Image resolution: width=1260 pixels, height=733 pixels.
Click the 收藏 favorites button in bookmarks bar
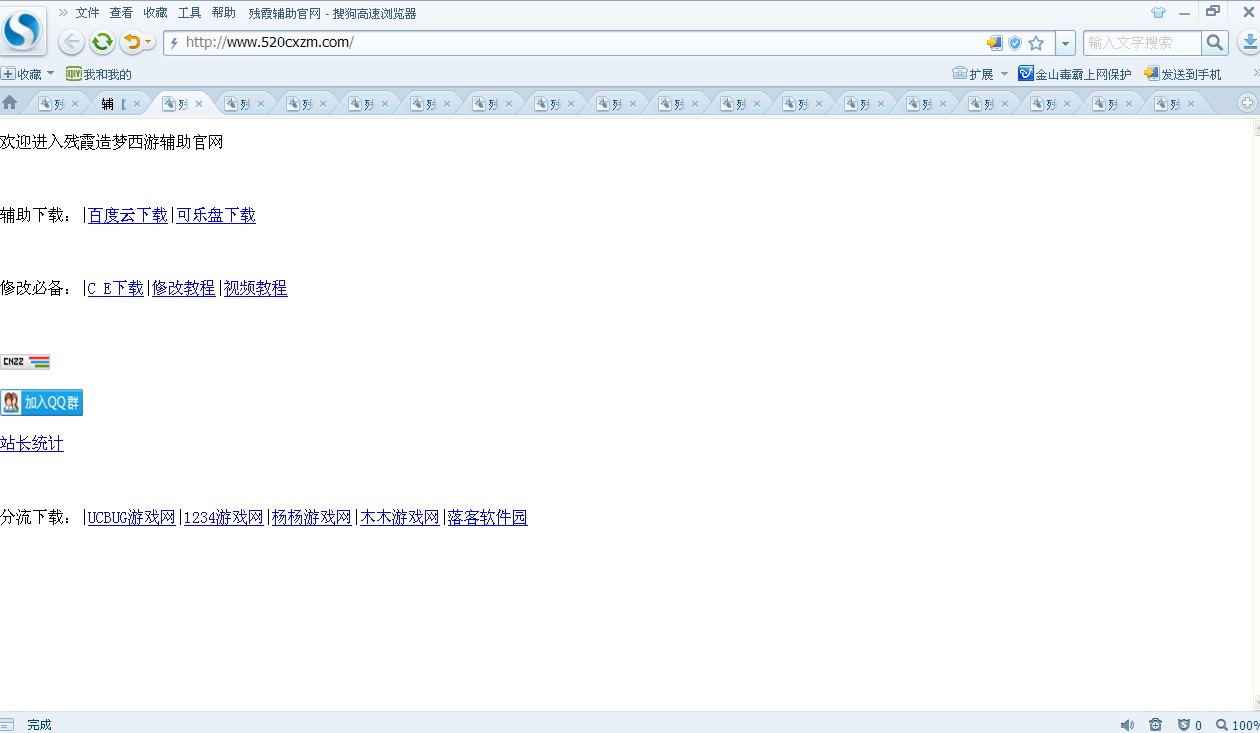[x=28, y=74]
